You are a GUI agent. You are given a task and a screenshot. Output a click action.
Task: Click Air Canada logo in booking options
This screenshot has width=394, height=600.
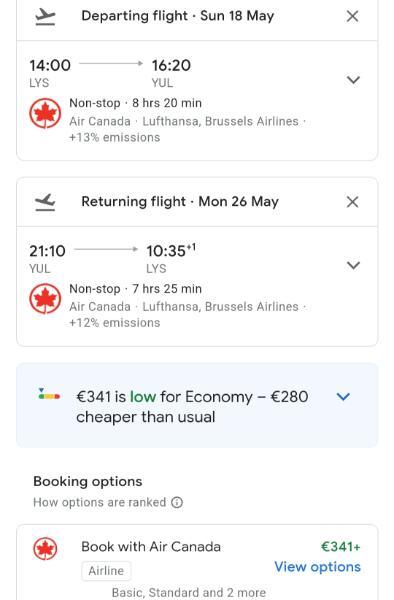(x=45, y=549)
